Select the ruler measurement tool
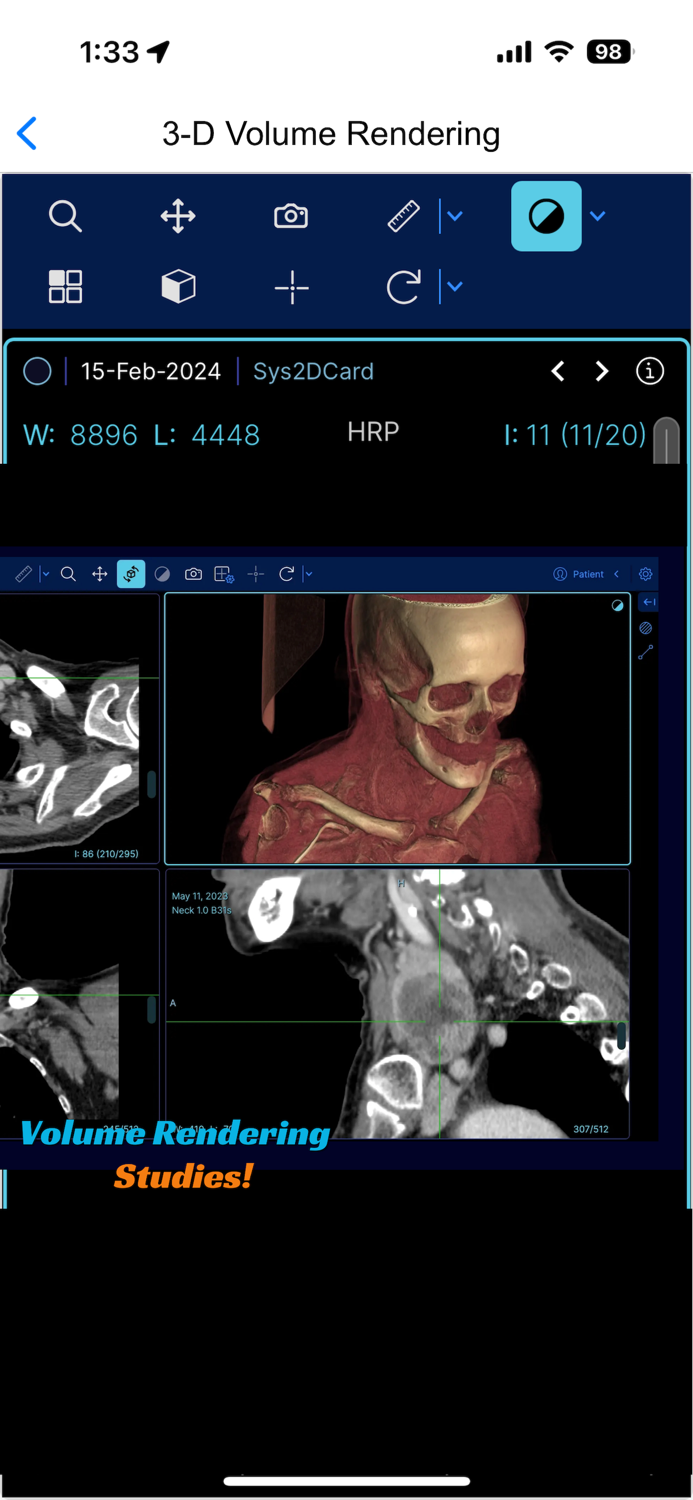Image resolution: width=693 pixels, height=1500 pixels. click(x=403, y=216)
